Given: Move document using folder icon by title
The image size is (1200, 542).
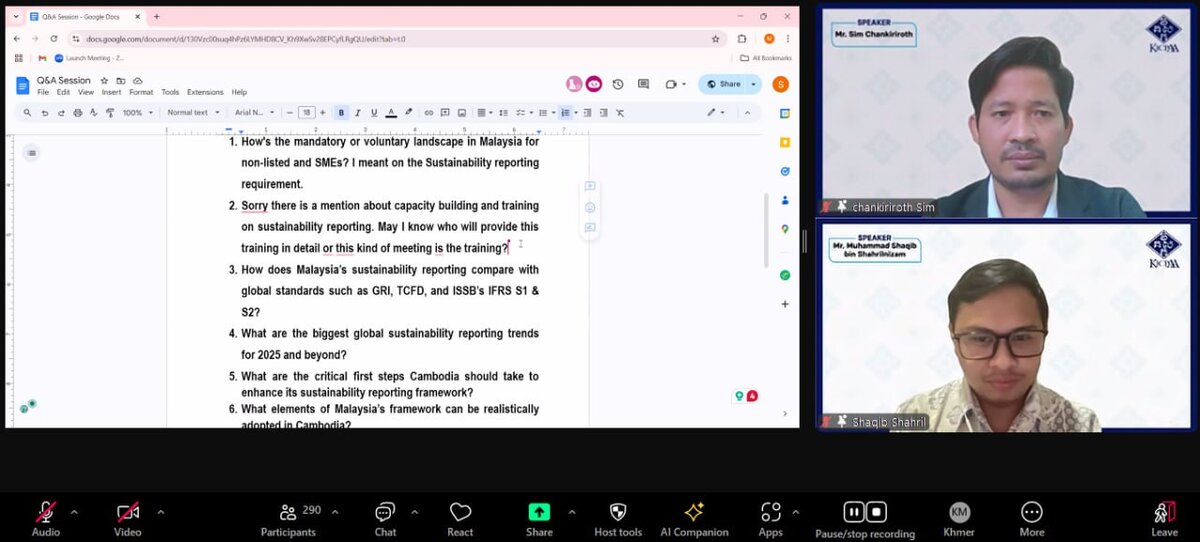Looking at the screenshot, I should tap(120, 80).
